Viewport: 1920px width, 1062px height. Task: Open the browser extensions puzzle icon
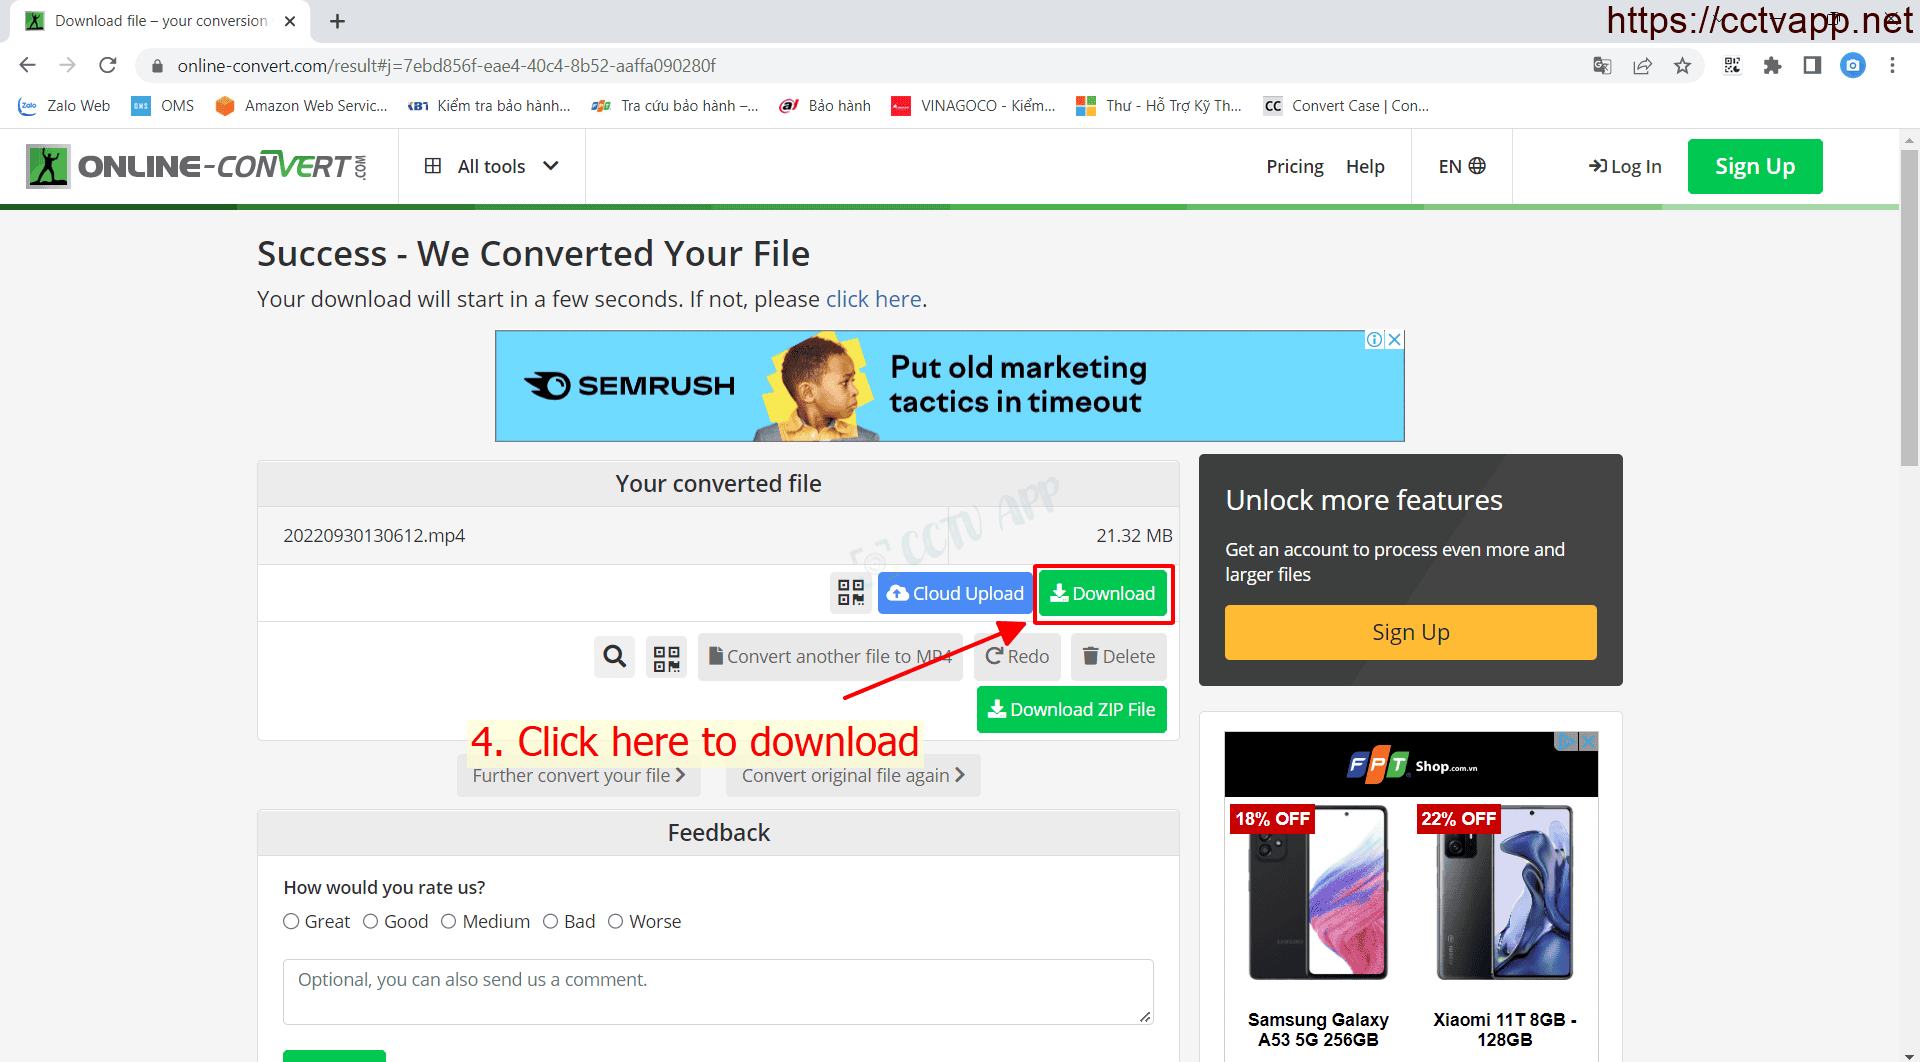coord(1772,66)
